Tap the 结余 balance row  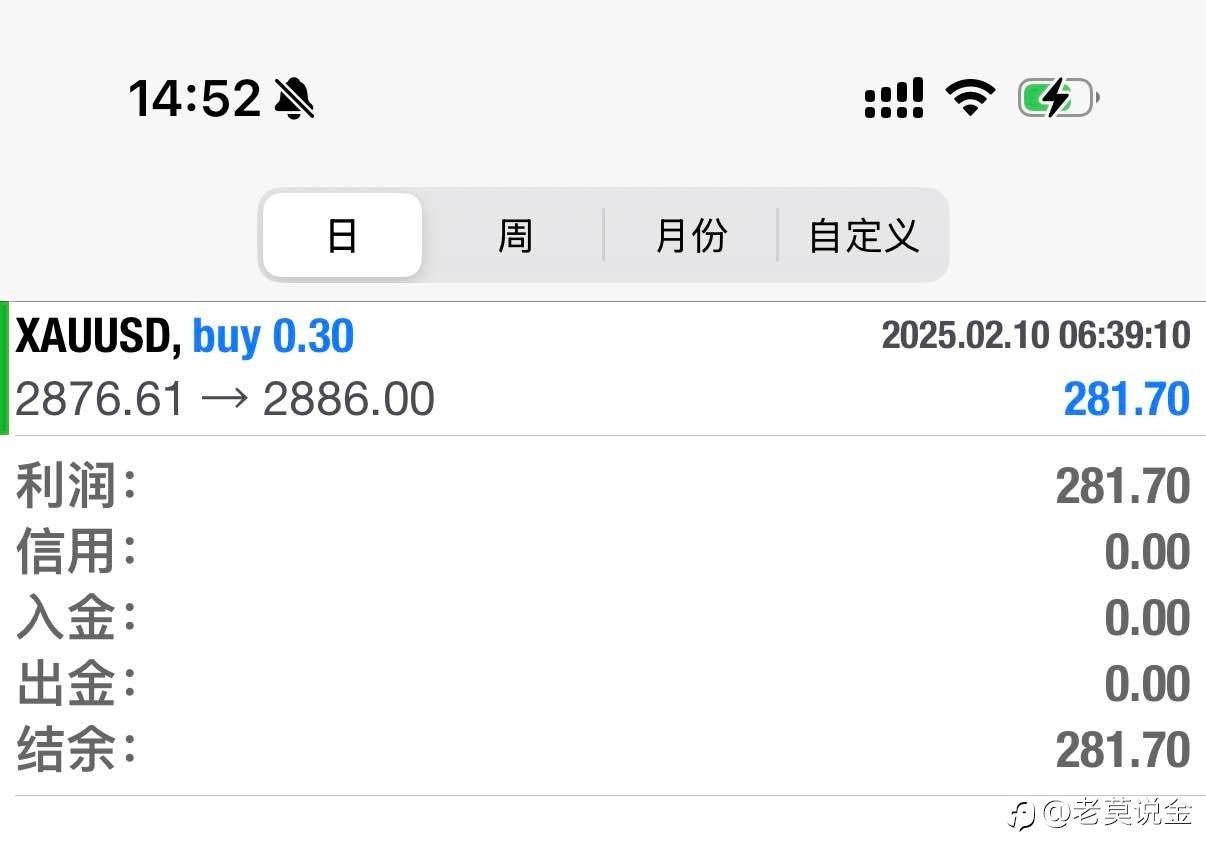[x=603, y=751]
